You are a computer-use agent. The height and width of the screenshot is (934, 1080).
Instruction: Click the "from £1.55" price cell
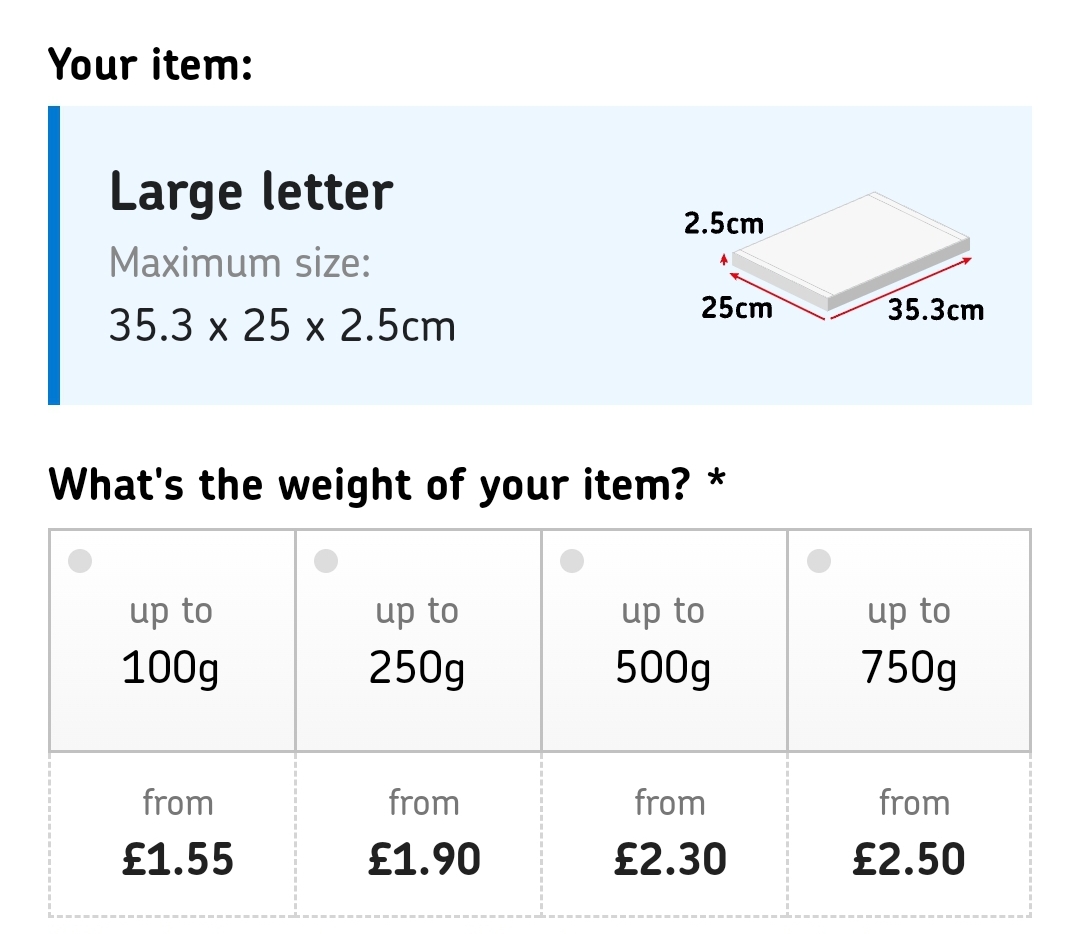coord(177,835)
